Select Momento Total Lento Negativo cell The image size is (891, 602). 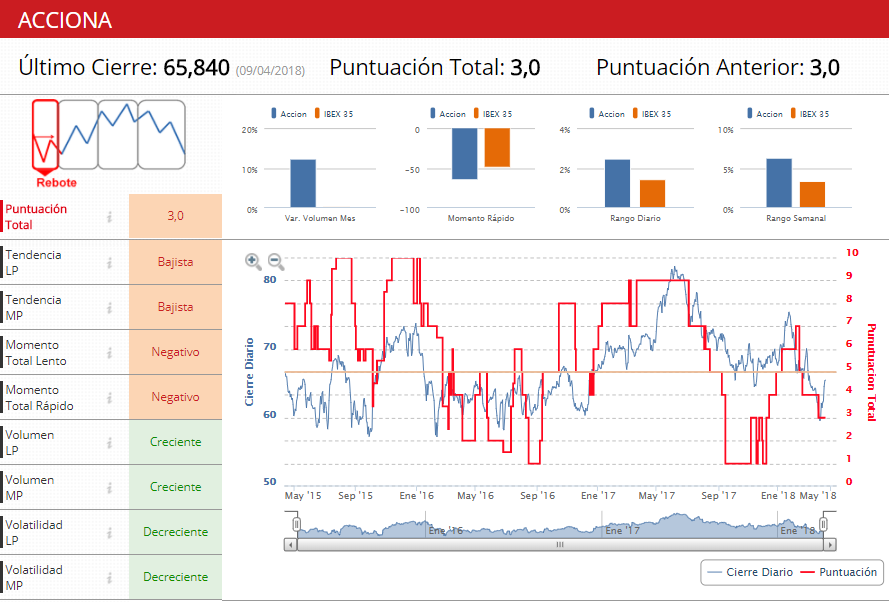pyautogui.click(x=176, y=352)
